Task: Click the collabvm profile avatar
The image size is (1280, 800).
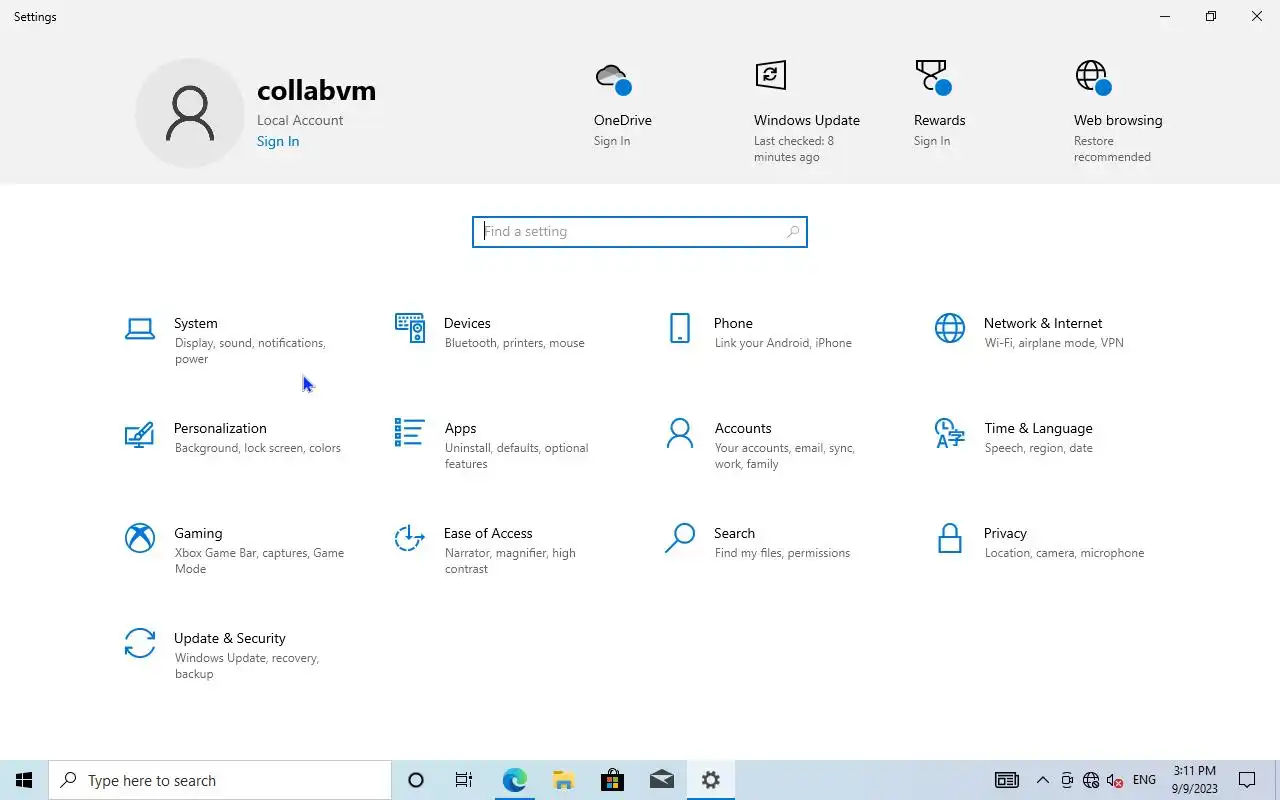Action: click(190, 113)
